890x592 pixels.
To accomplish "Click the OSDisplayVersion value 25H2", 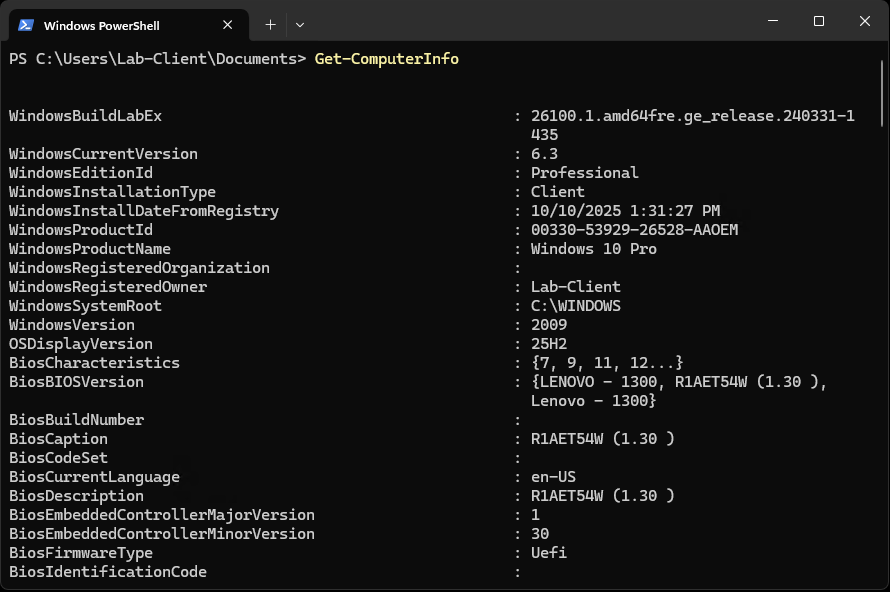I will coord(547,343).
